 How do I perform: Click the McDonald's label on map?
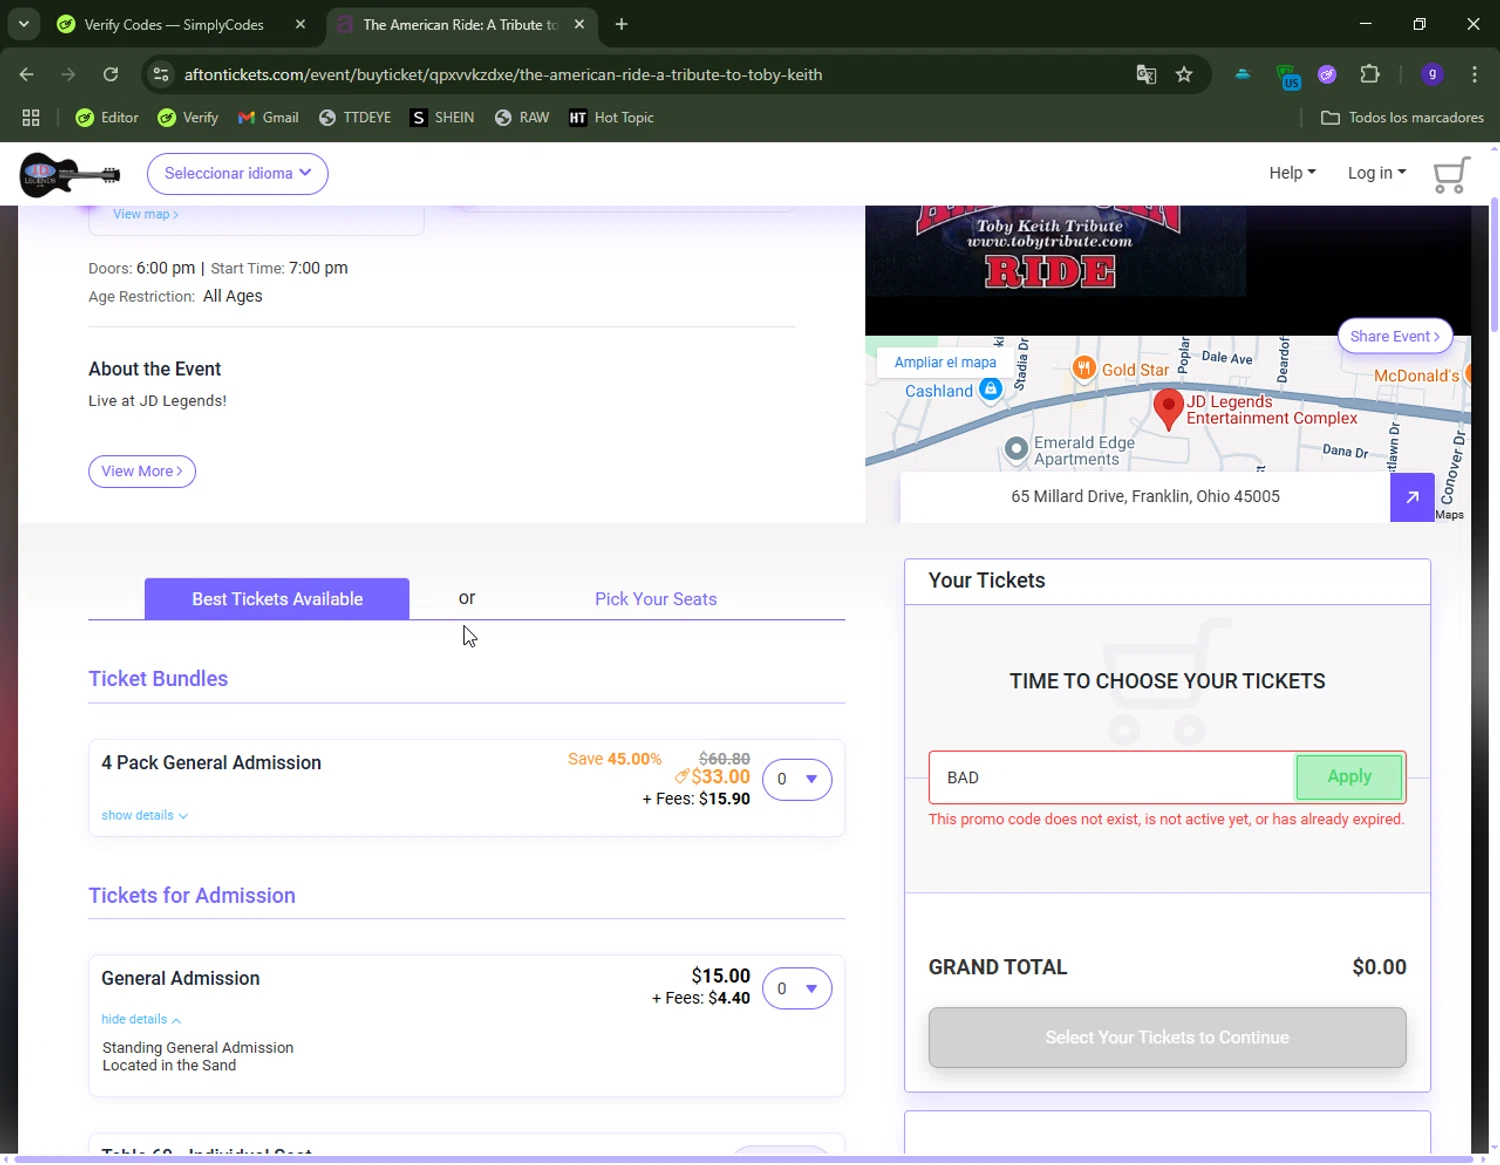point(1416,376)
